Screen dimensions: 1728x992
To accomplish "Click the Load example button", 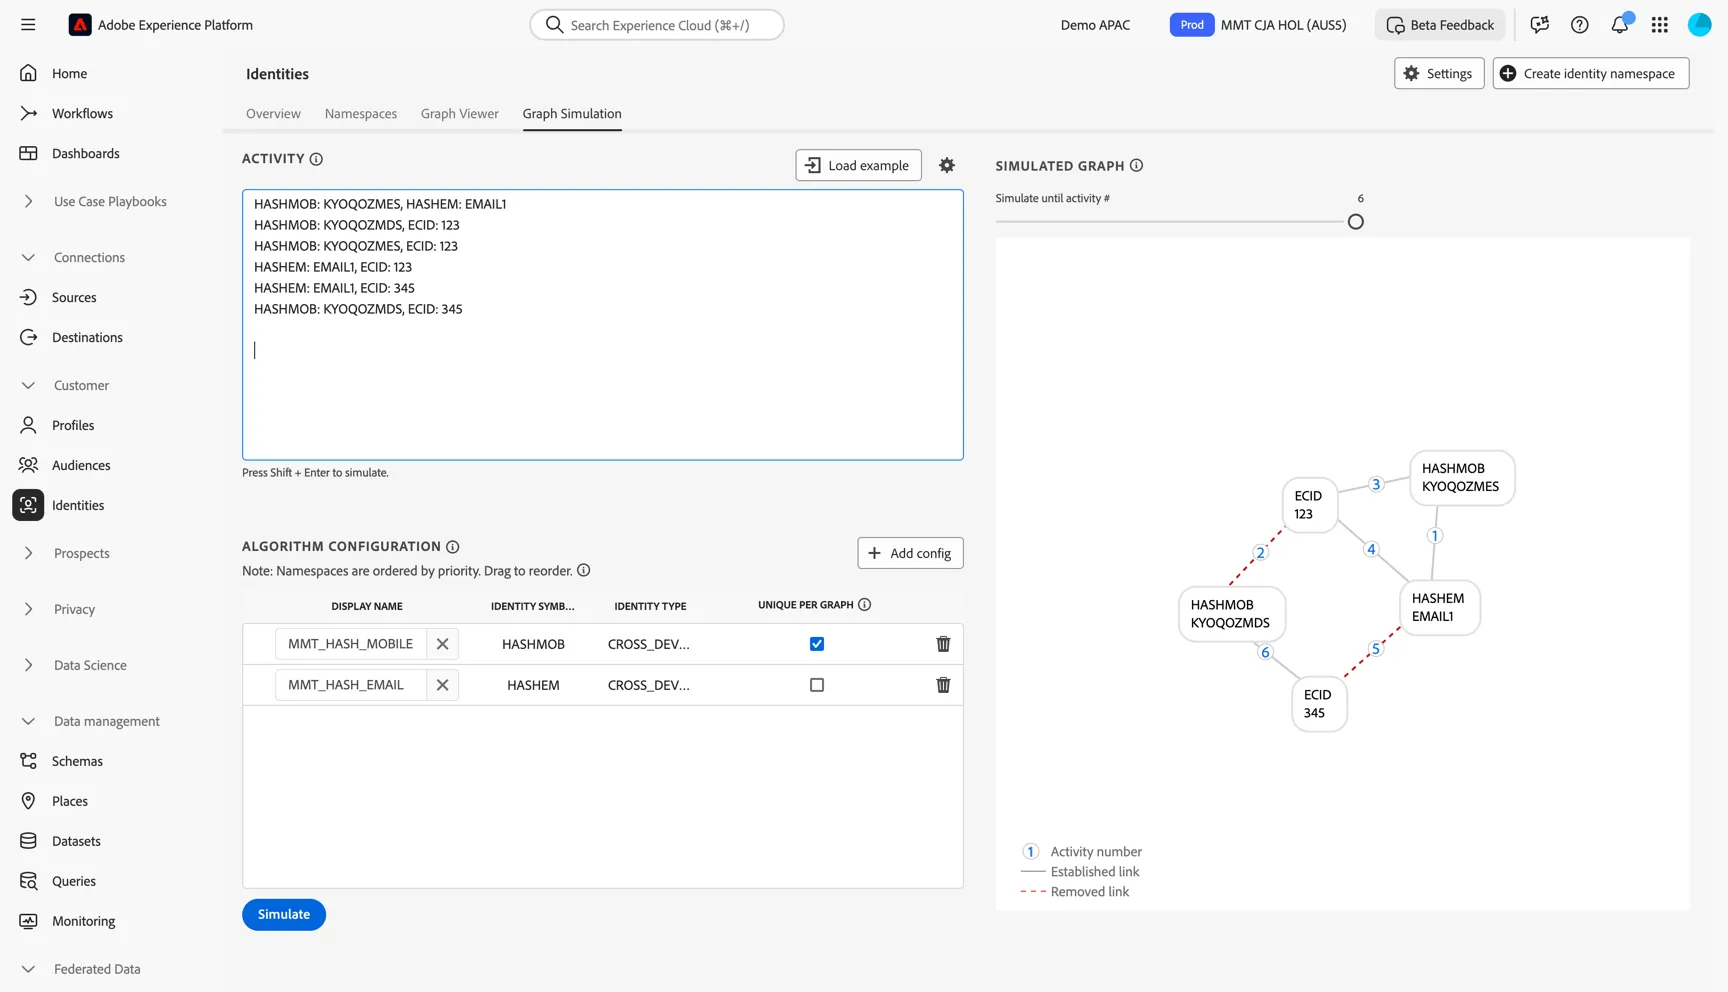I will click(858, 165).
